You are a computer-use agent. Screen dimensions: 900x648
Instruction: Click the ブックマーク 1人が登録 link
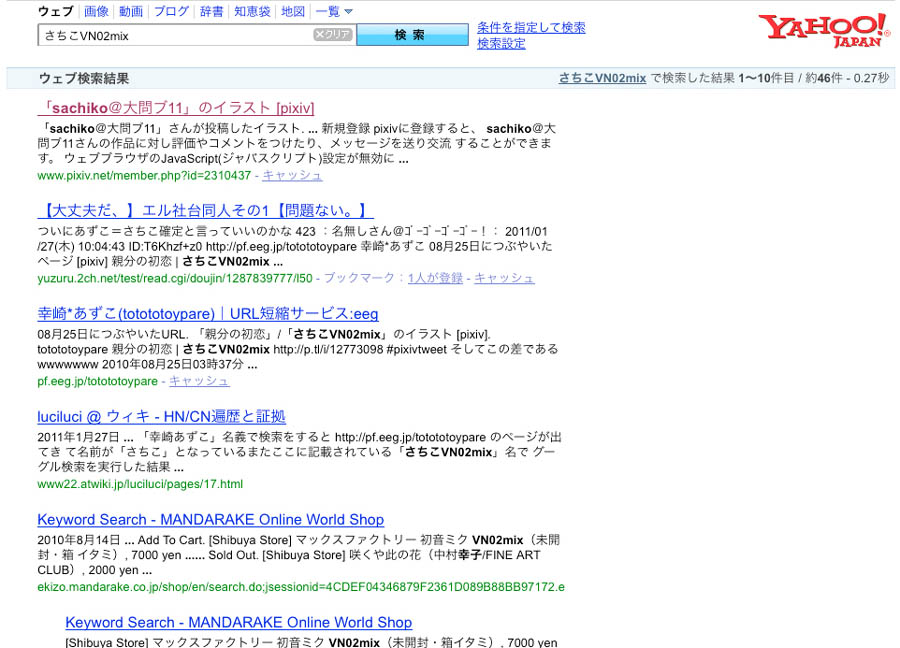pos(435,278)
